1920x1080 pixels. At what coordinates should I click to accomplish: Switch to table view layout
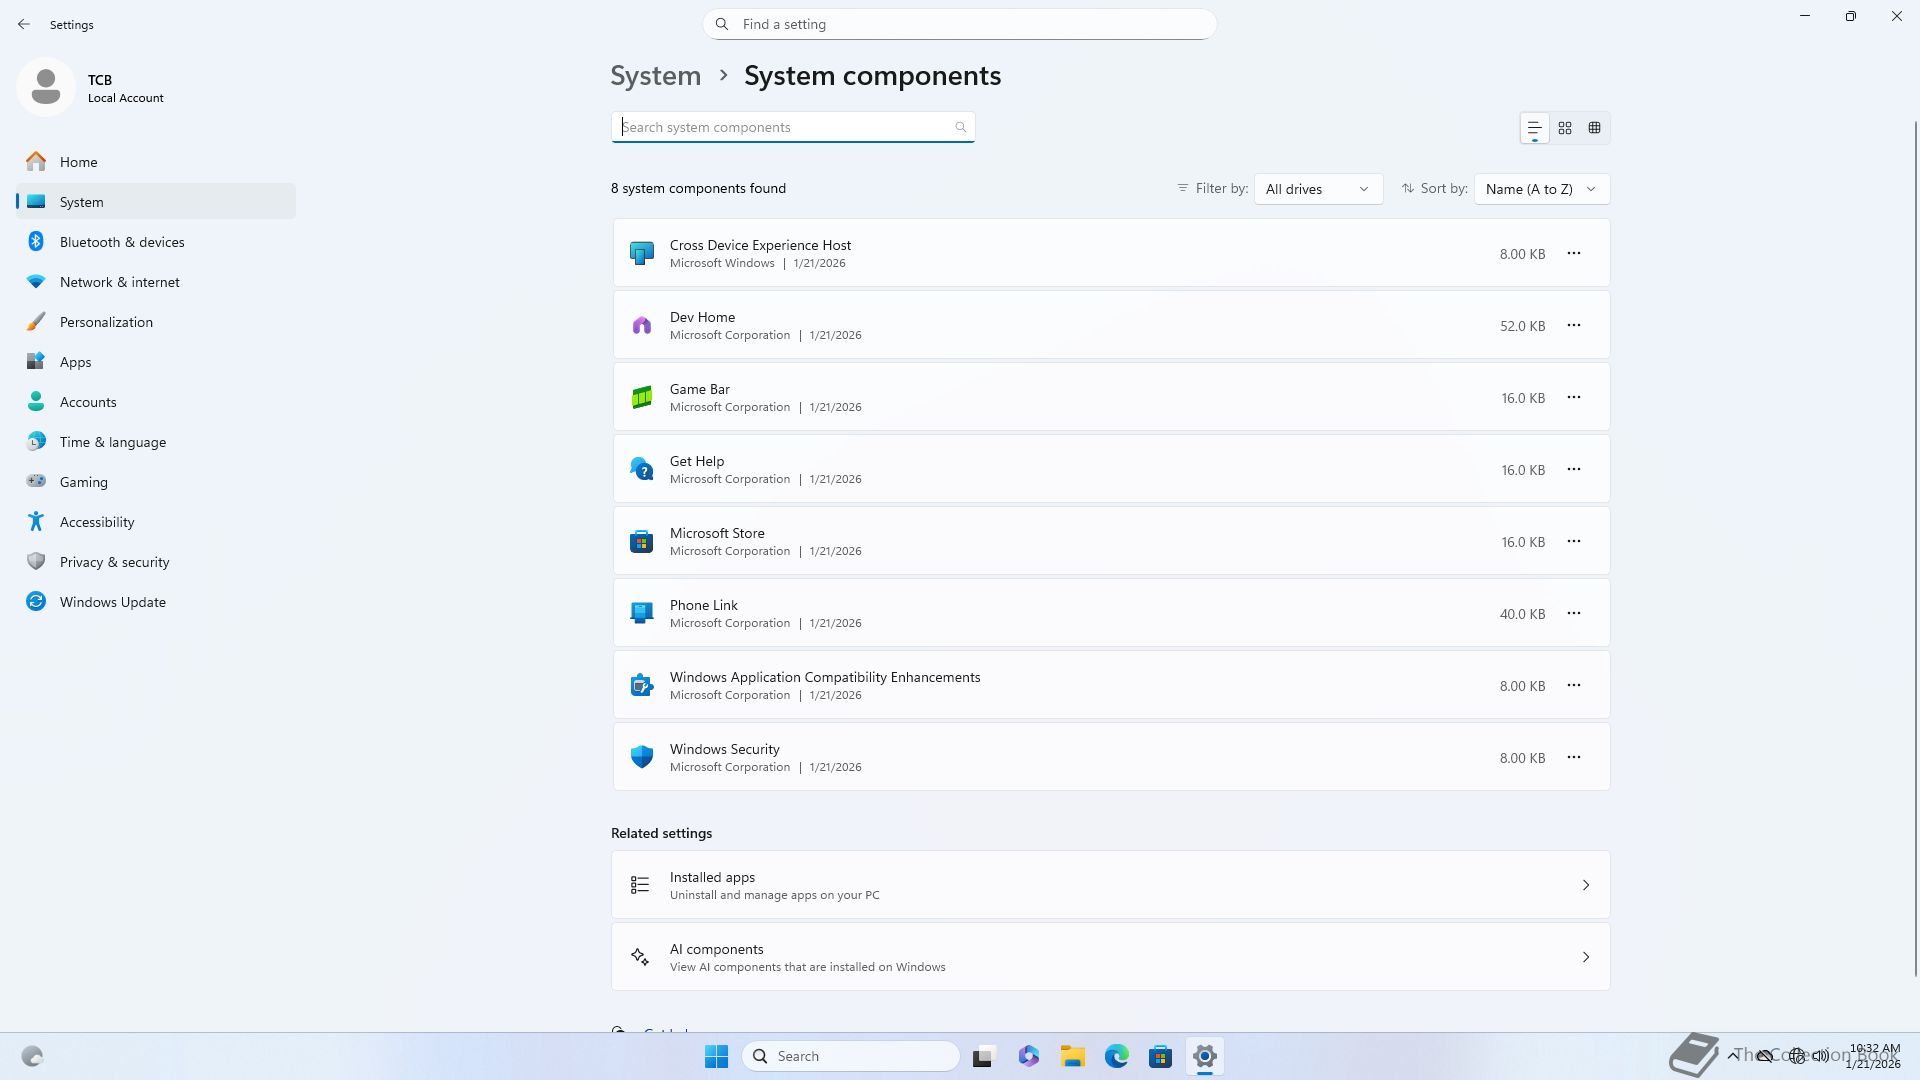pos(1595,128)
